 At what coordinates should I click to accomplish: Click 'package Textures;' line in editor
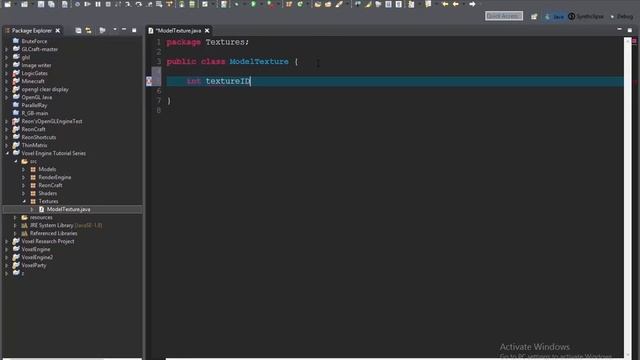pyautogui.click(x=208, y=42)
